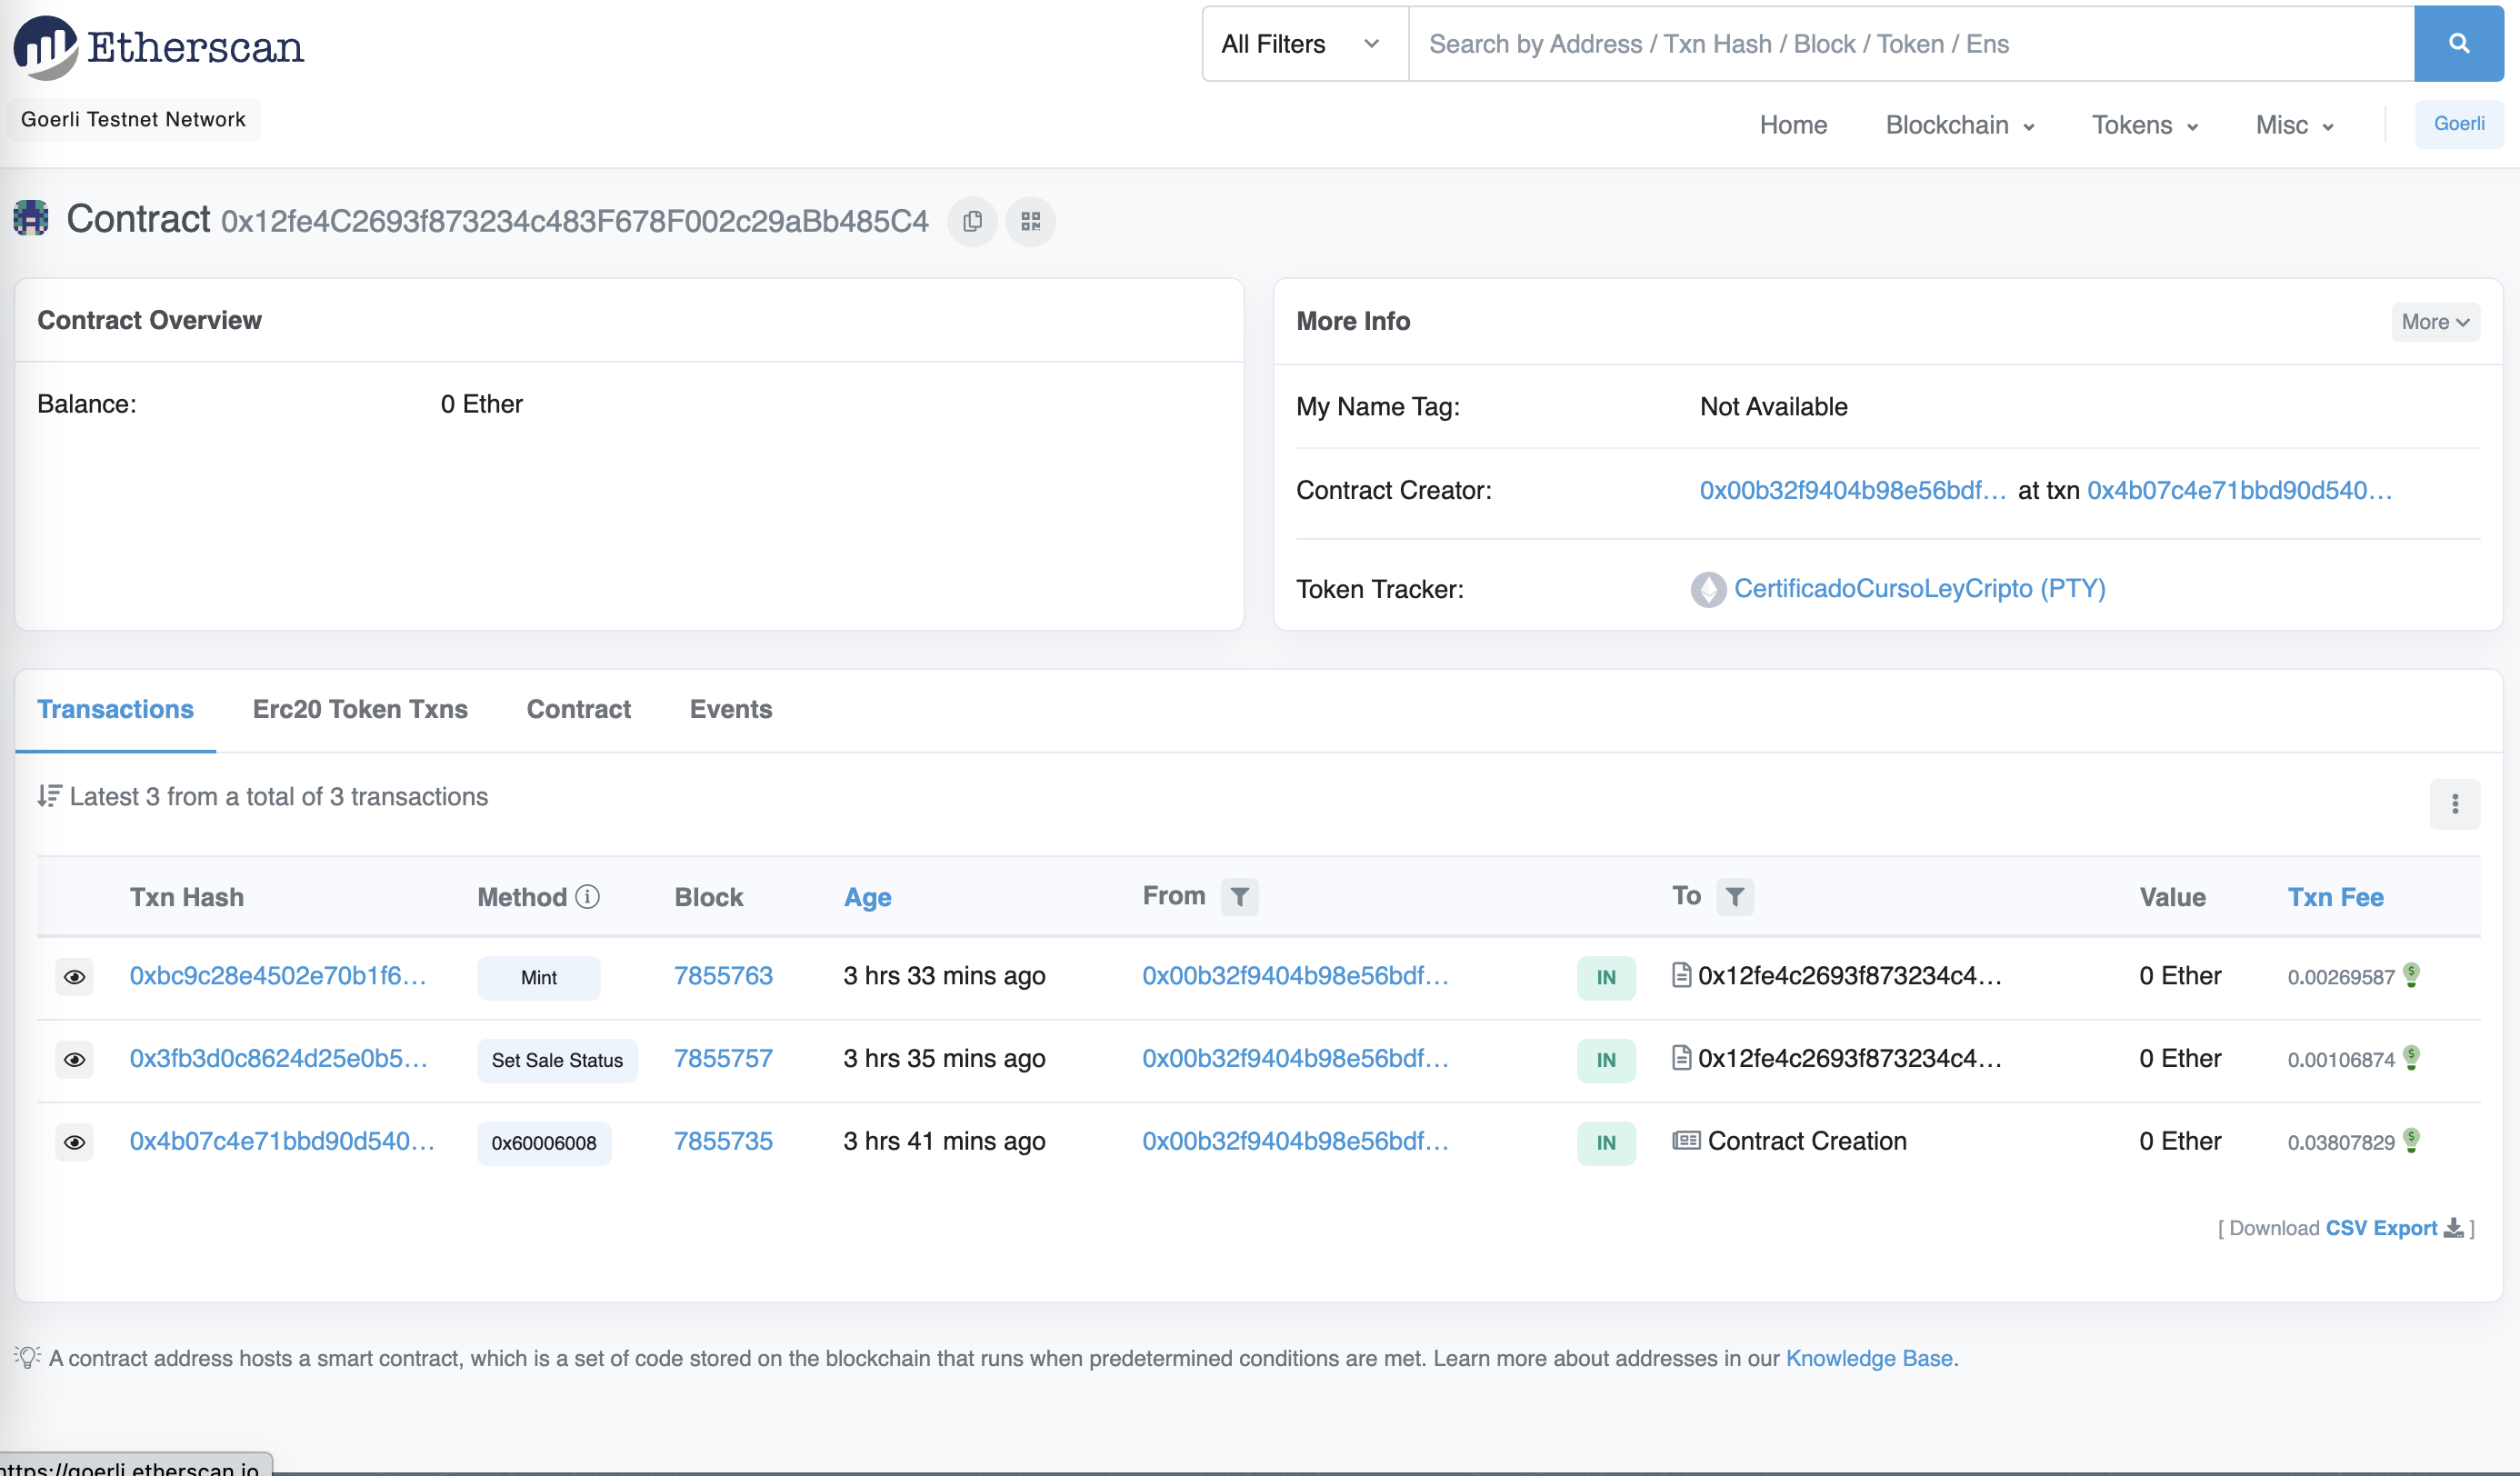Click green gas fee icon on Mint row
The width and height of the screenshot is (2520, 1476).
(2411, 974)
